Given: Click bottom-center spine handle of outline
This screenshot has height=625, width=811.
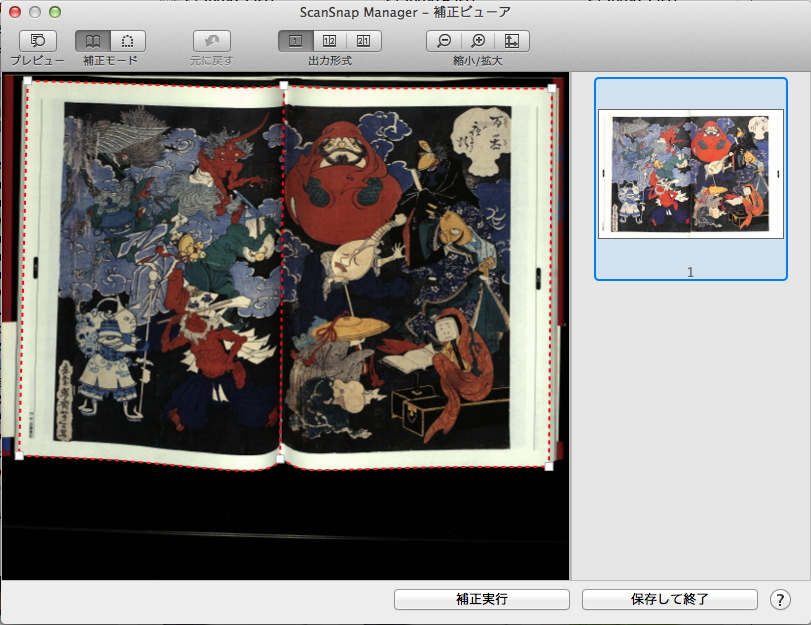Looking at the screenshot, I should 280,459.
